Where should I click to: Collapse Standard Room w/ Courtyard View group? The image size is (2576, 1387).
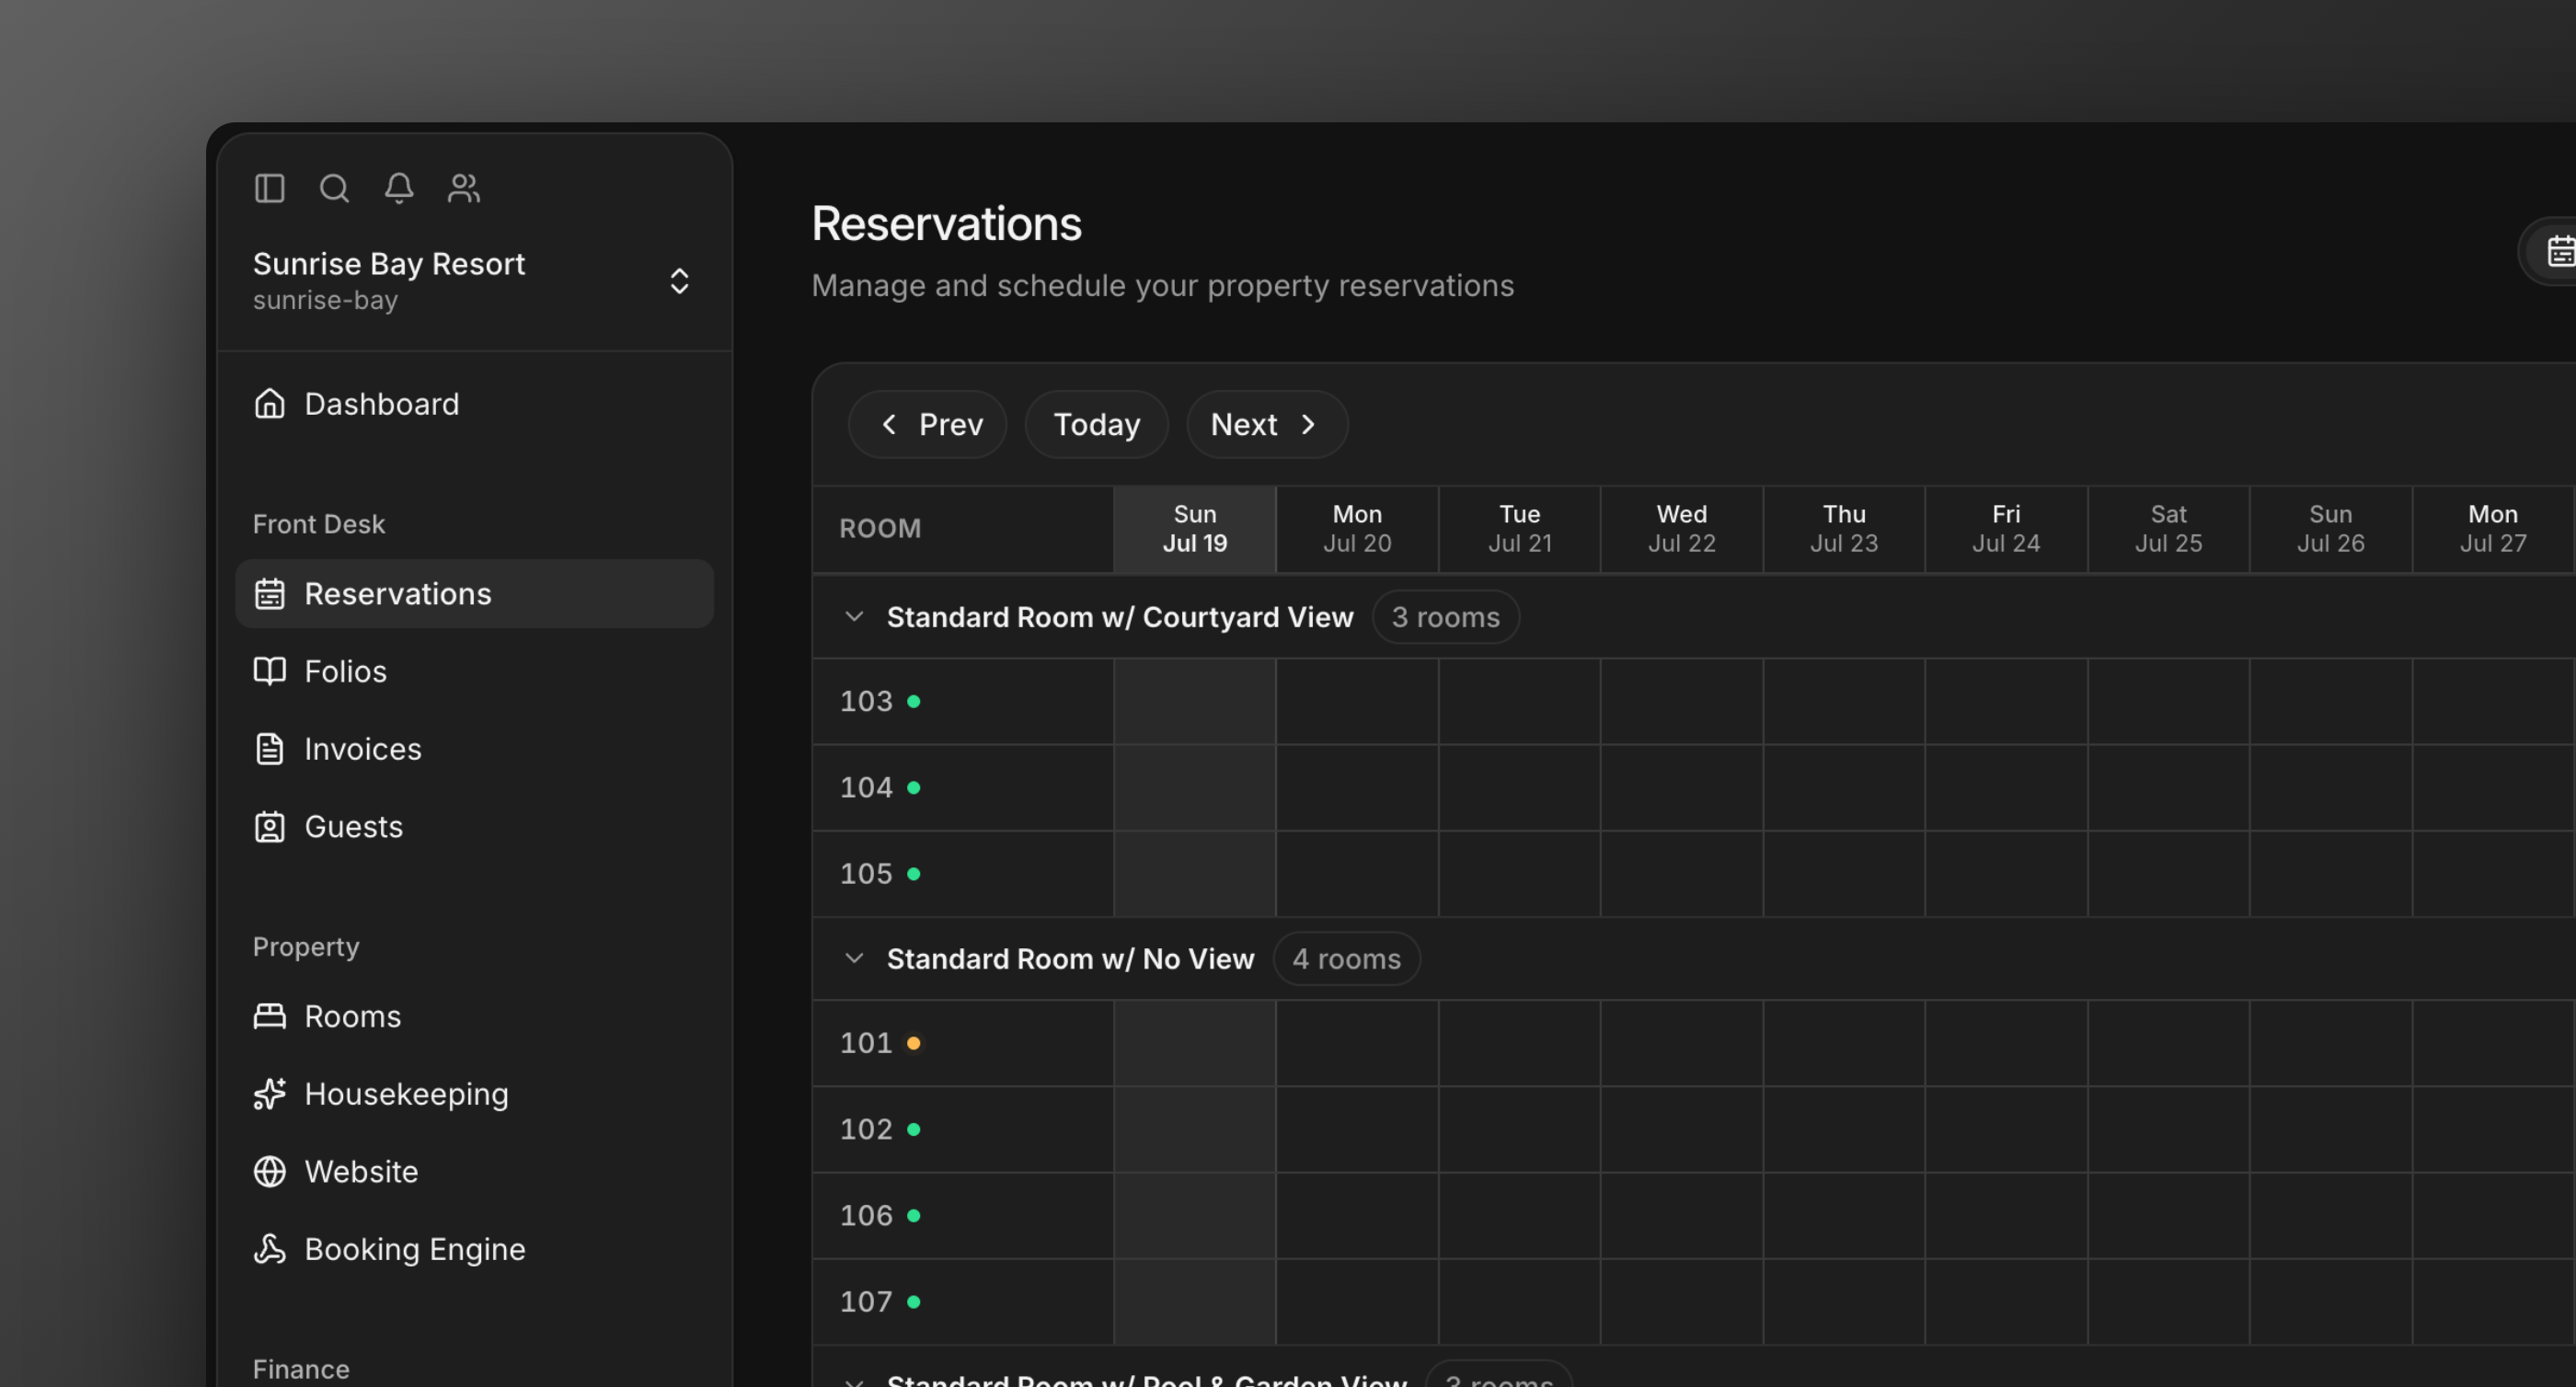tap(854, 617)
